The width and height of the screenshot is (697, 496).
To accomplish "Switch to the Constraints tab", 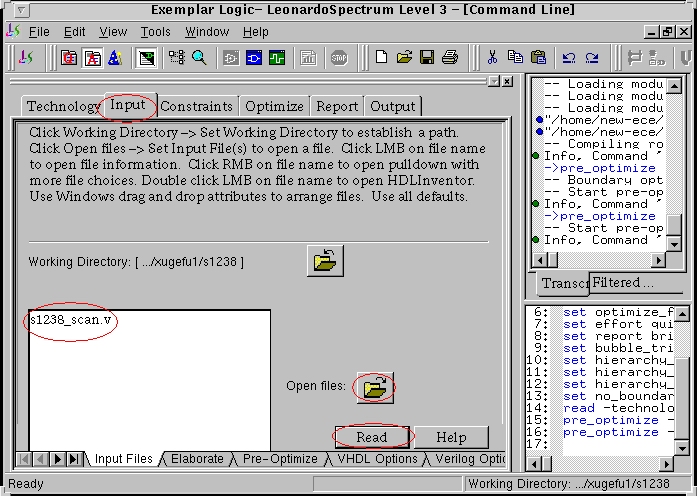I will pos(197,106).
